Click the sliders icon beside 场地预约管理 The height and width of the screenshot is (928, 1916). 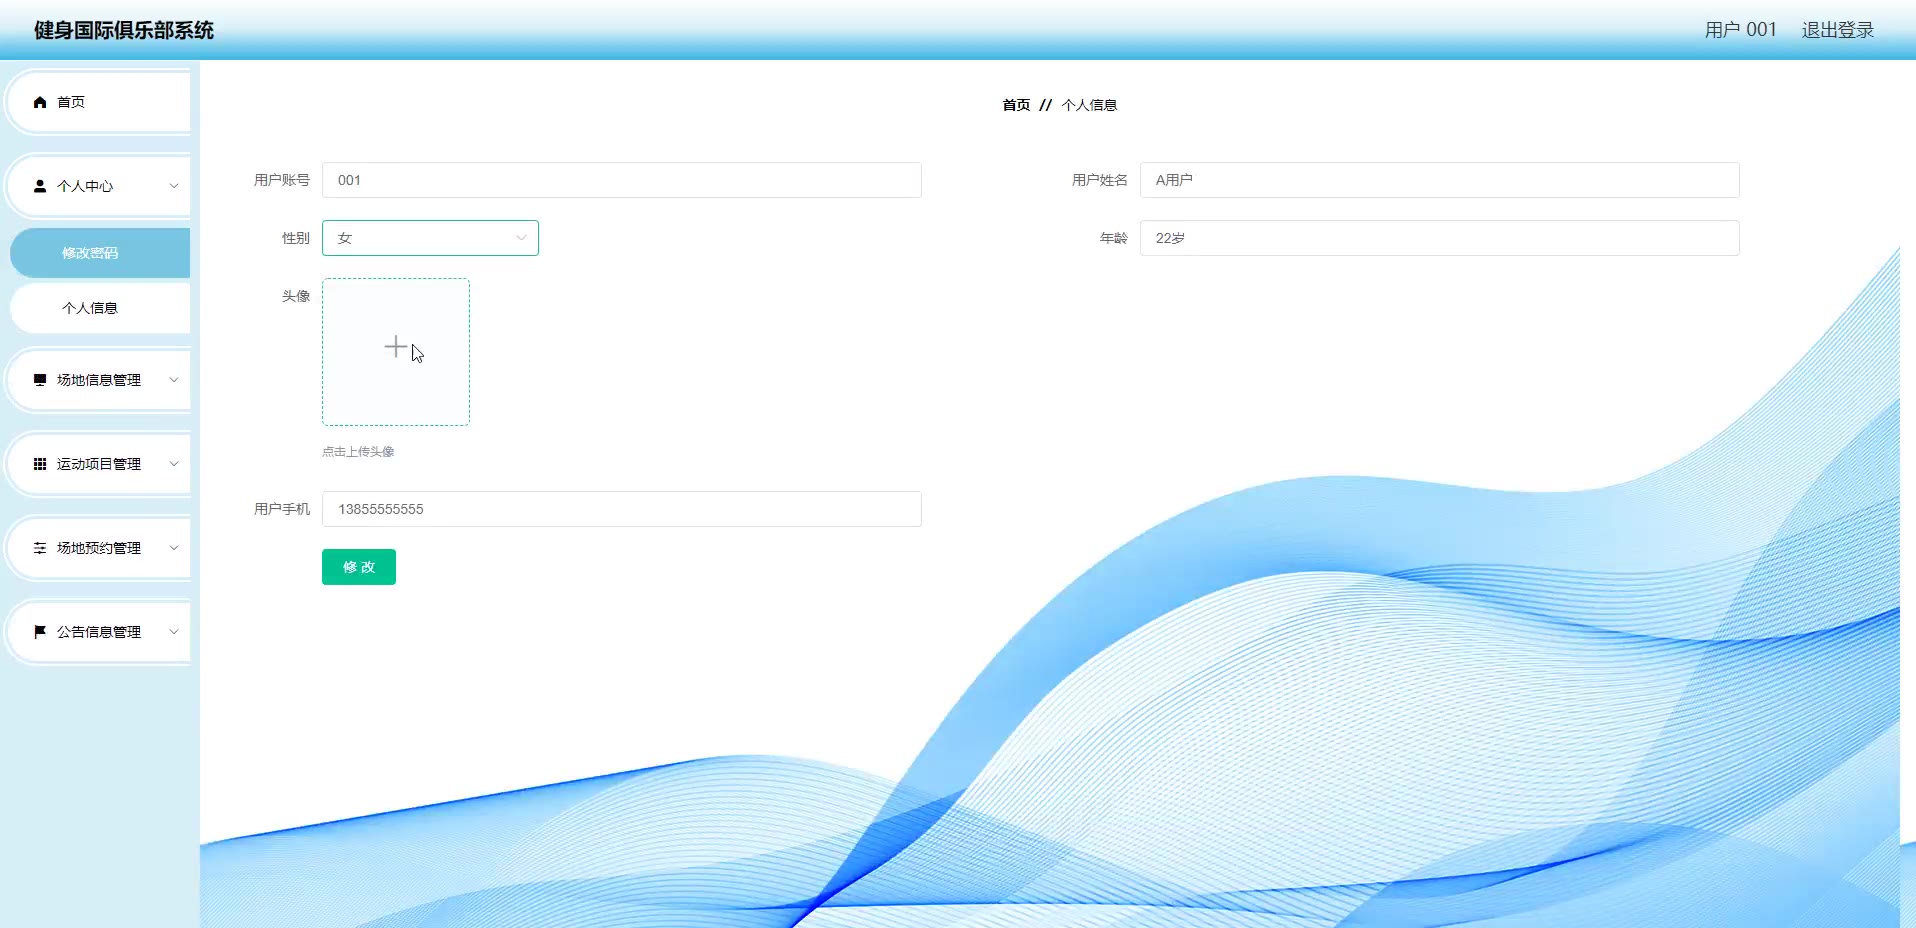tap(40, 548)
